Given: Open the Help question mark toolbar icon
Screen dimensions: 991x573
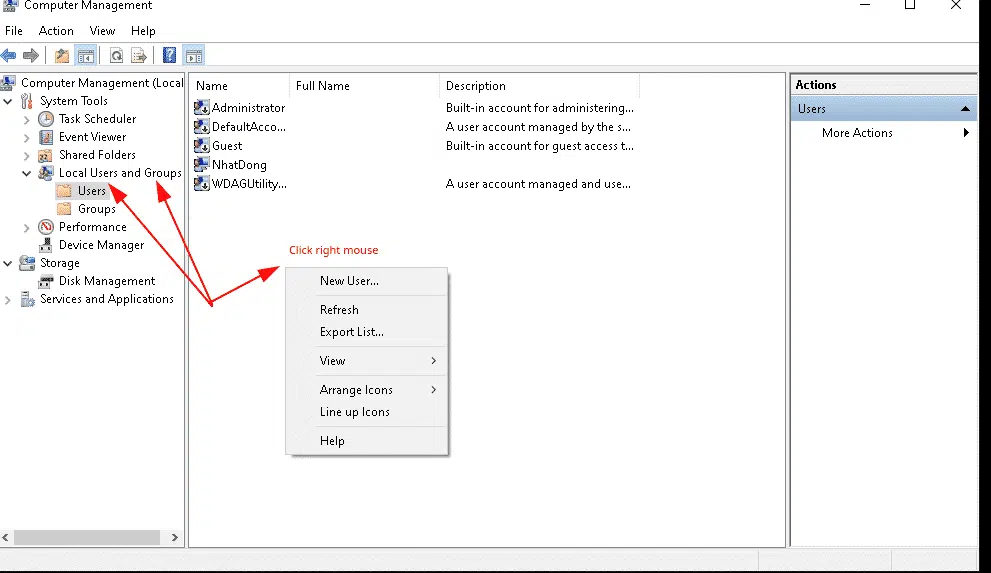Looking at the screenshot, I should (x=169, y=56).
